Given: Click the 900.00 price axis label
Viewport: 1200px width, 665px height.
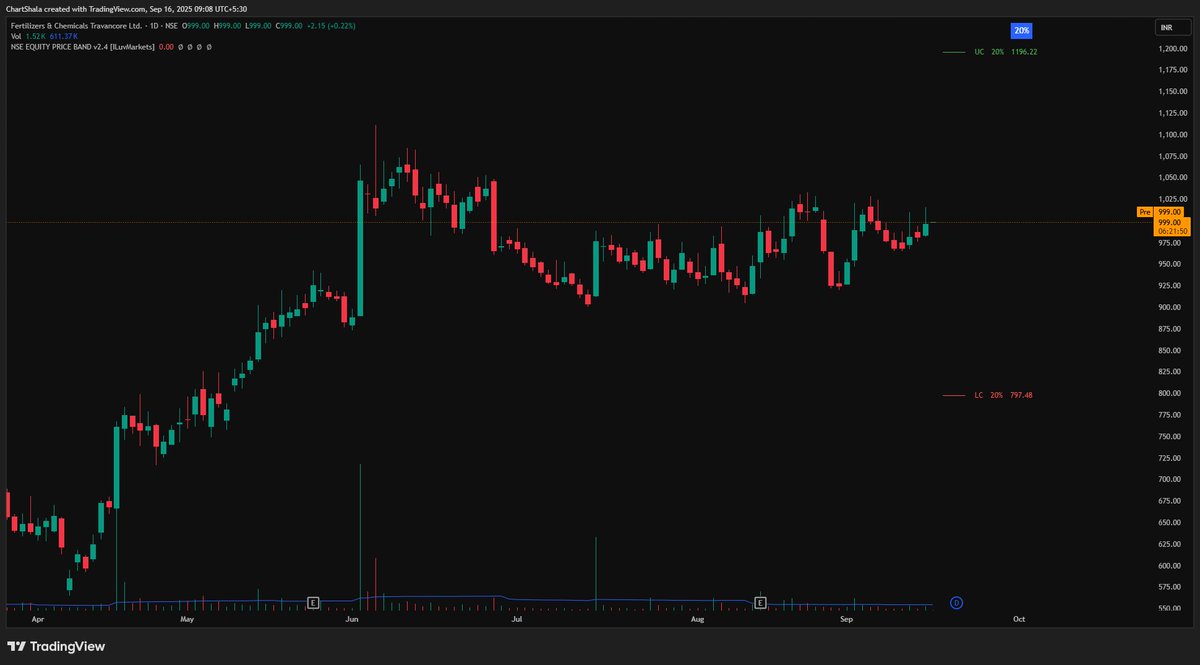Looking at the screenshot, I should (x=1172, y=307).
